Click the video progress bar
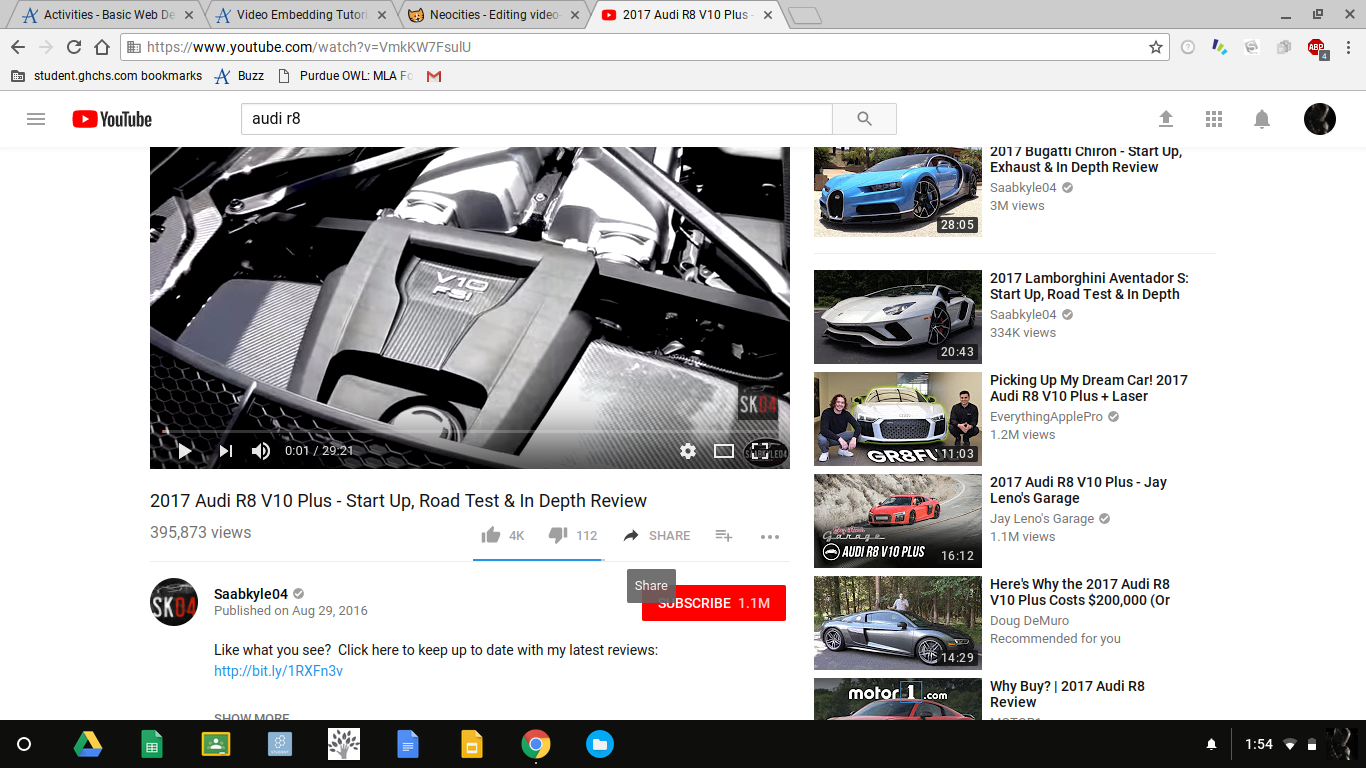This screenshot has height=768, width=1366. [470, 431]
